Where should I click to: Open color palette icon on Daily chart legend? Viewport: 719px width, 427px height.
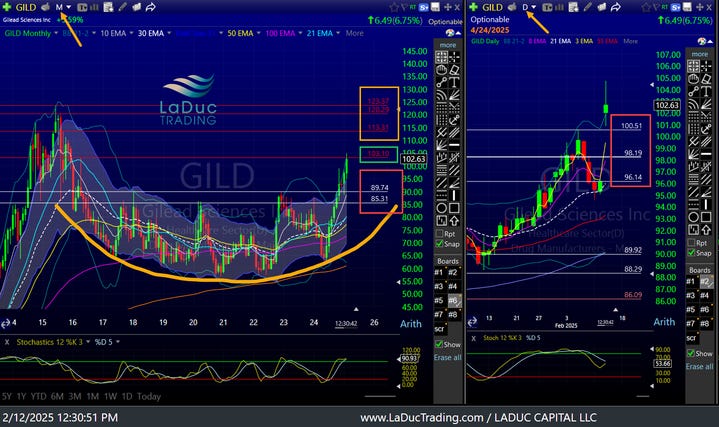tap(702, 41)
